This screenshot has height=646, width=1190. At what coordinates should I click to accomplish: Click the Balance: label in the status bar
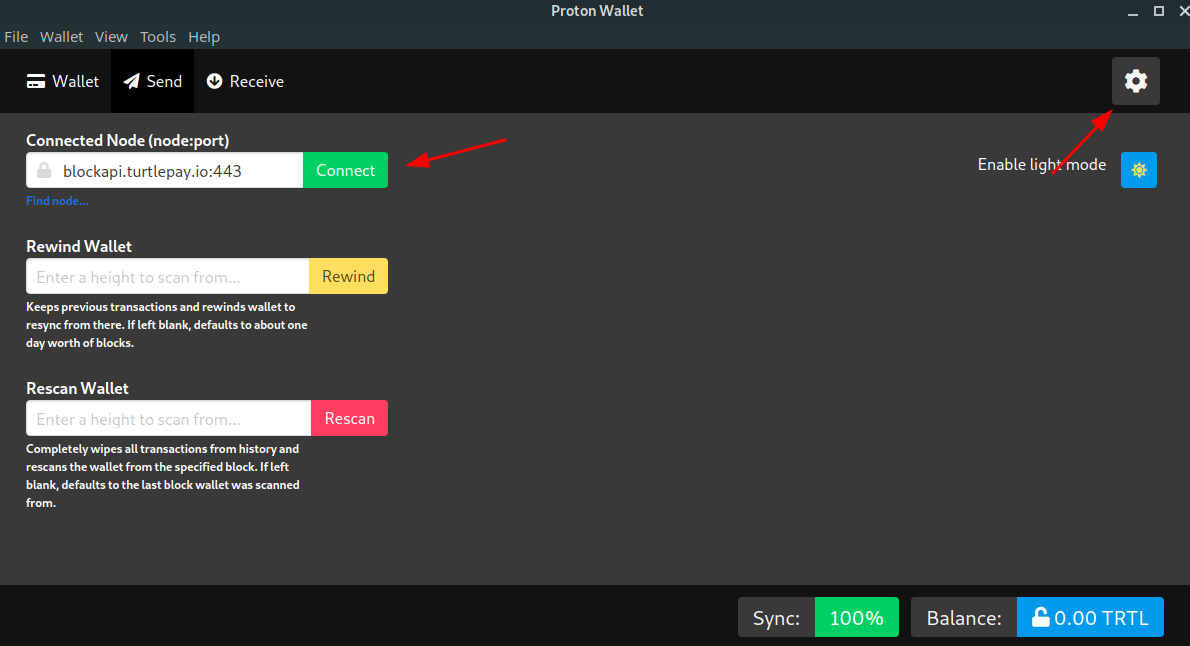click(x=964, y=617)
